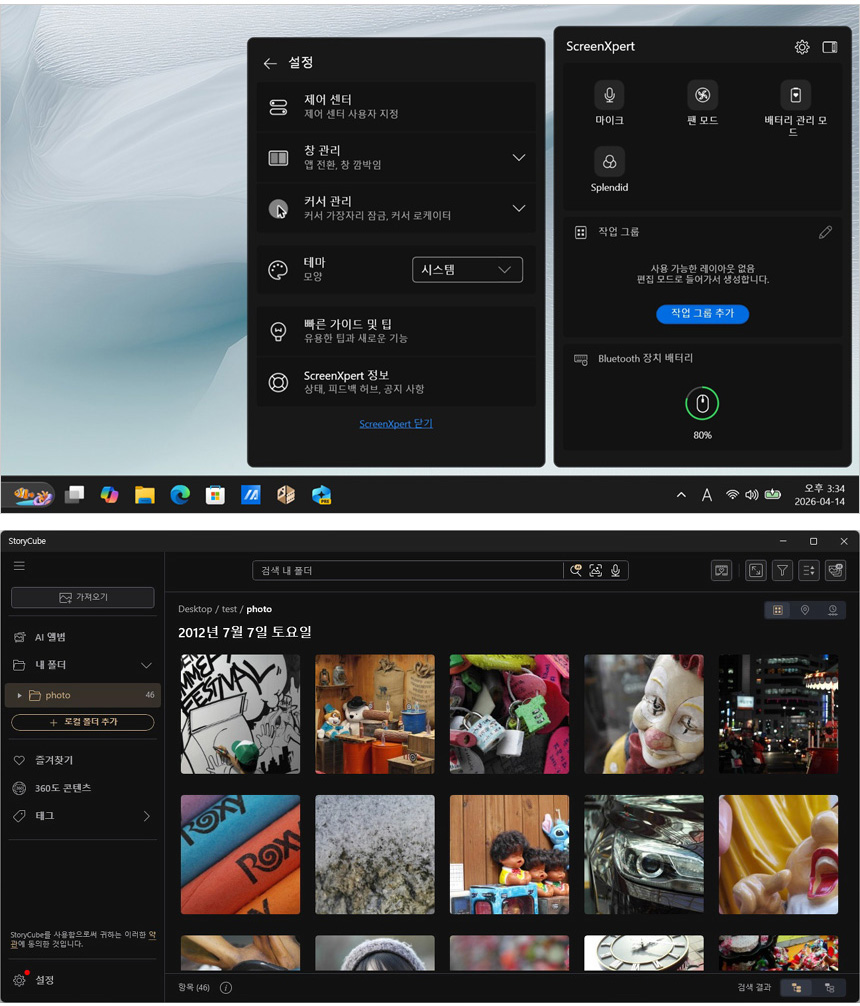
Task: Open the filter funnel icon in StoryCube
Action: [783, 570]
